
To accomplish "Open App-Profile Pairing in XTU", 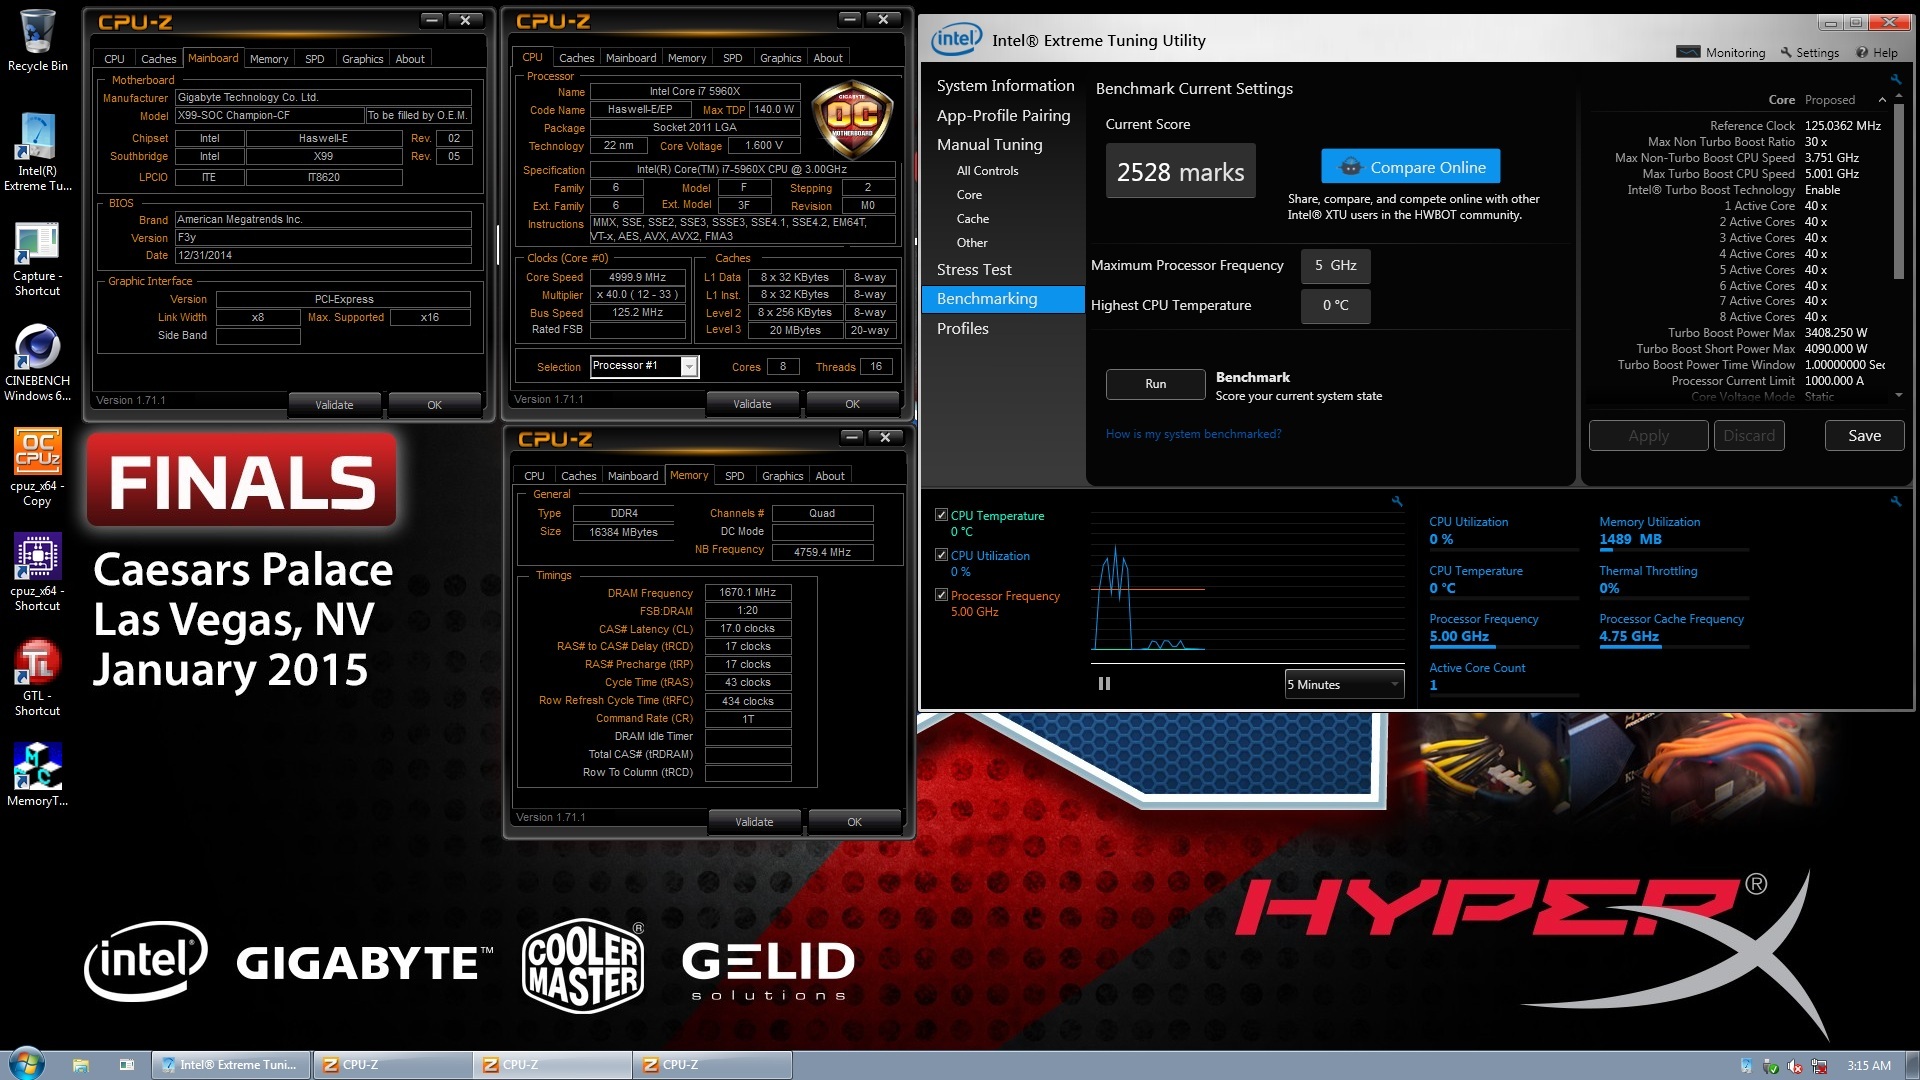I will (x=1003, y=116).
